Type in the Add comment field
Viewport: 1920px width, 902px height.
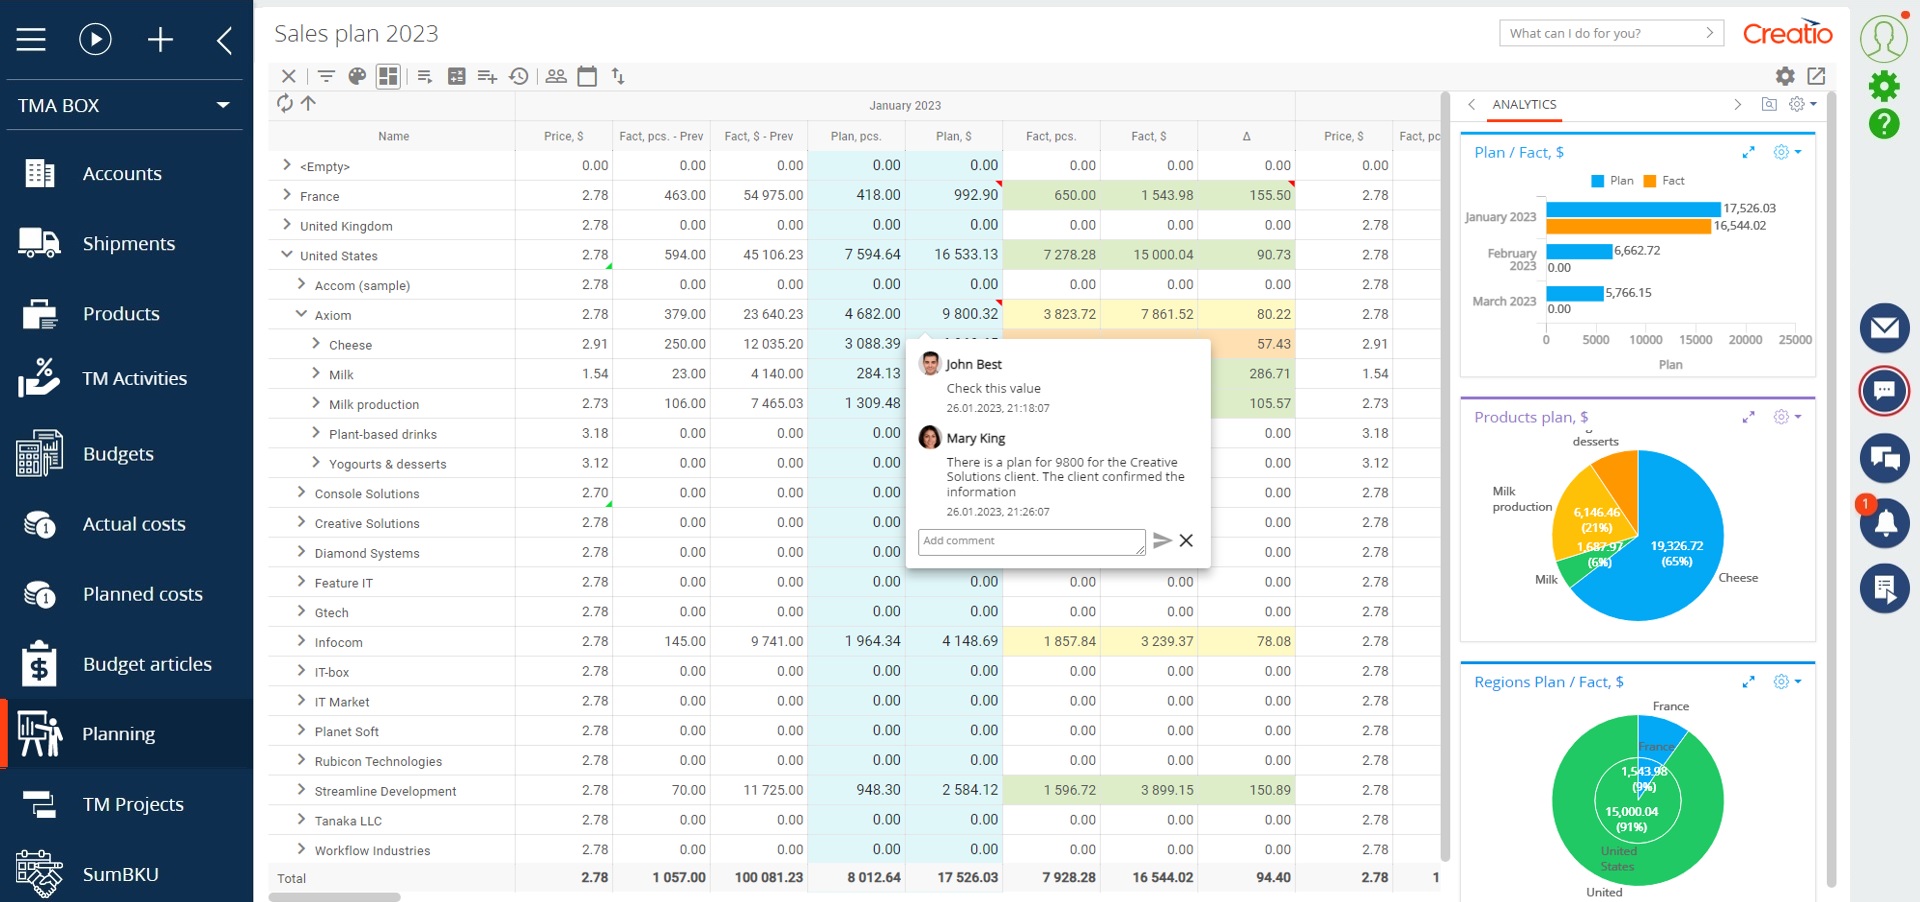[1031, 541]
